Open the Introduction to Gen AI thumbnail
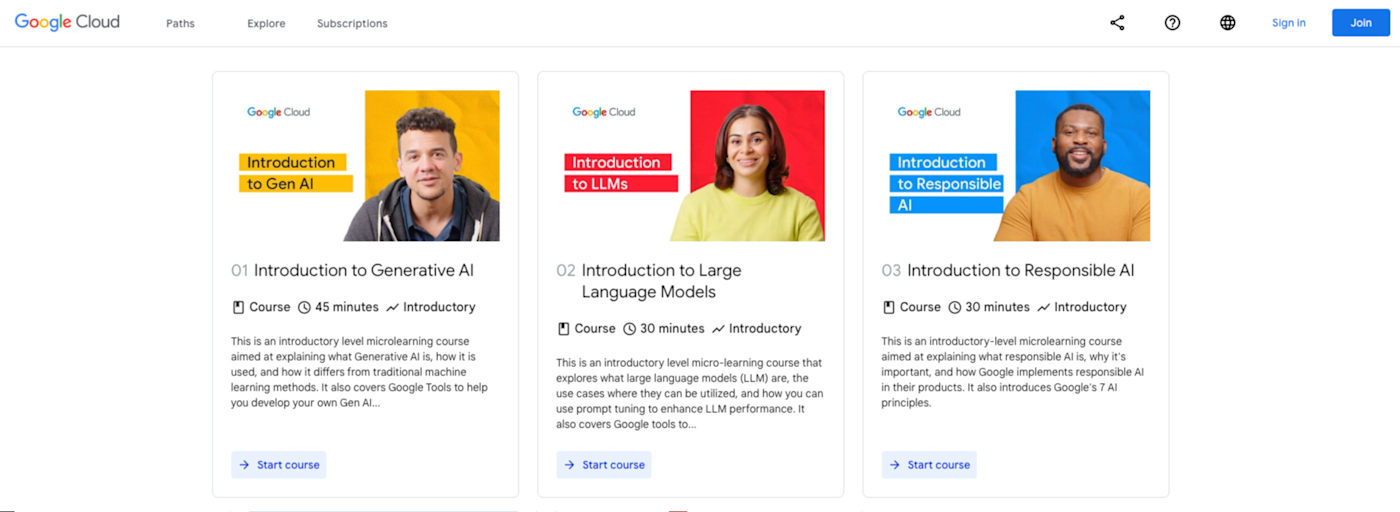 [x=365, y=166]
